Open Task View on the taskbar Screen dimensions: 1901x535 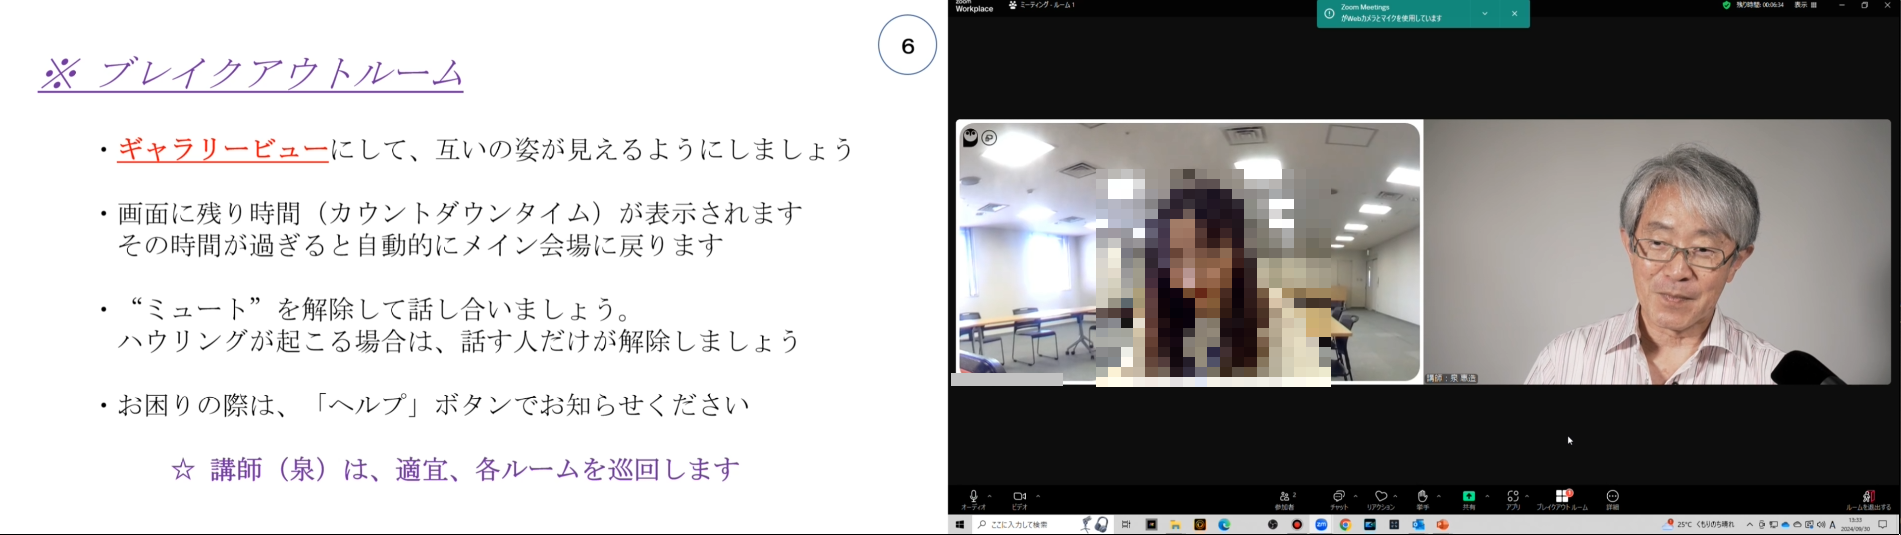click(1126, 525)
